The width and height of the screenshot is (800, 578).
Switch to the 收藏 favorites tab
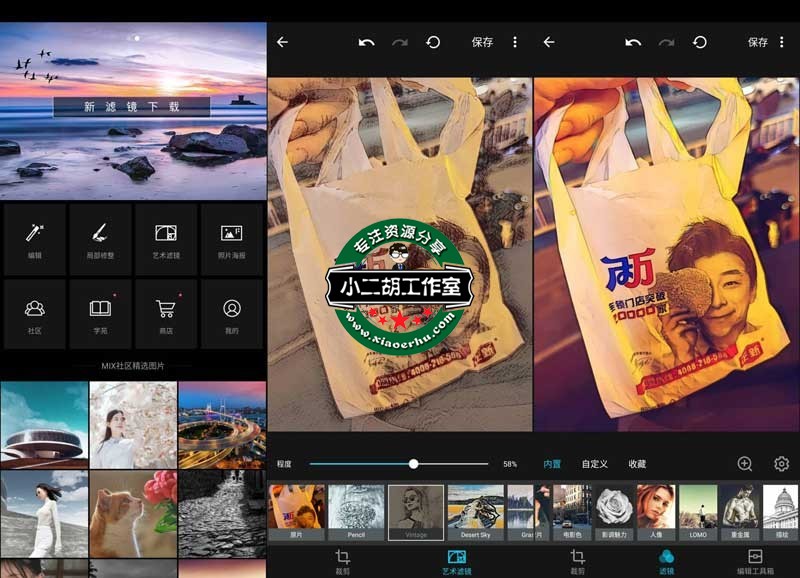click(637, 464)
